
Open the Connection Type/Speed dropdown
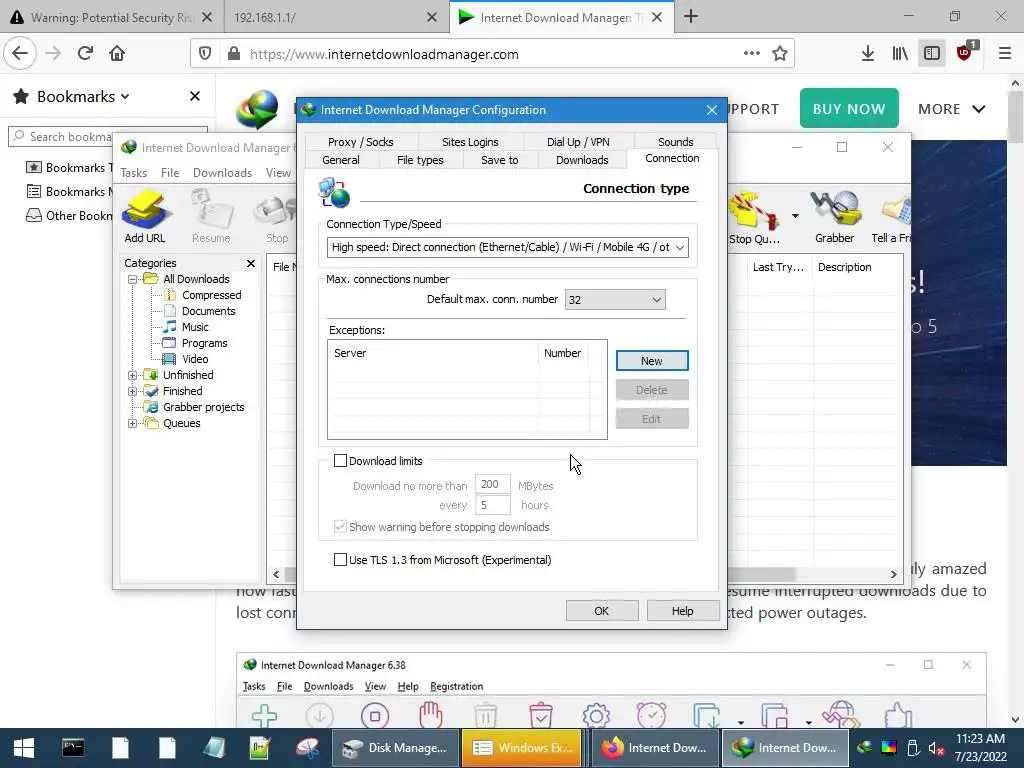click(507, 248)
